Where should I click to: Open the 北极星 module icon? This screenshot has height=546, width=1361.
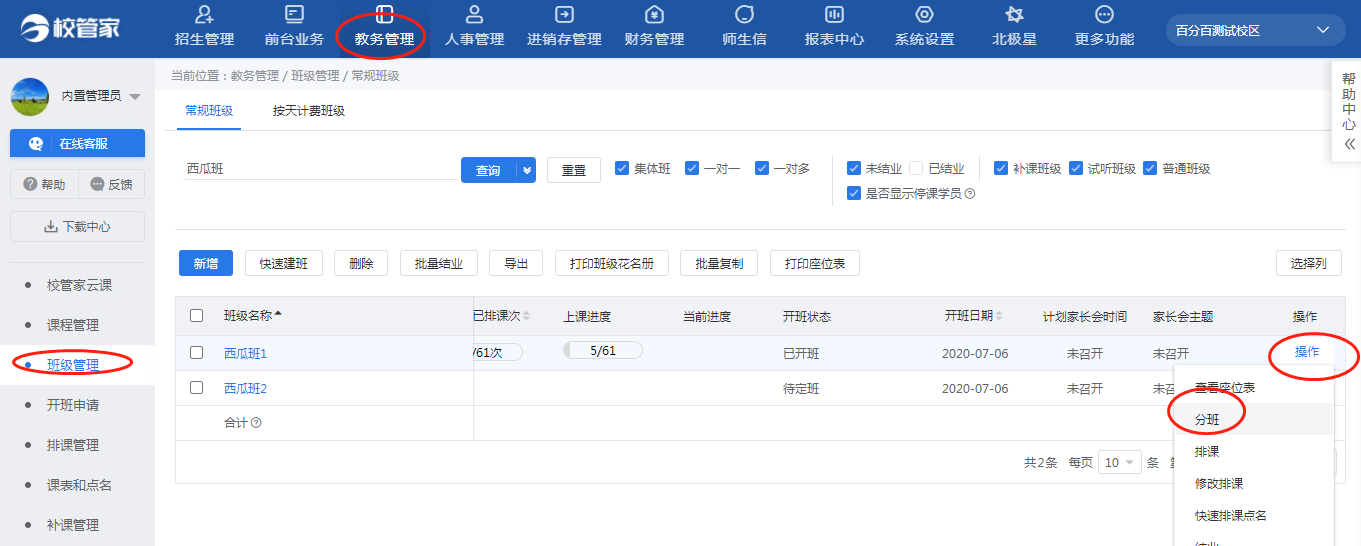[x=1014, y=15]
